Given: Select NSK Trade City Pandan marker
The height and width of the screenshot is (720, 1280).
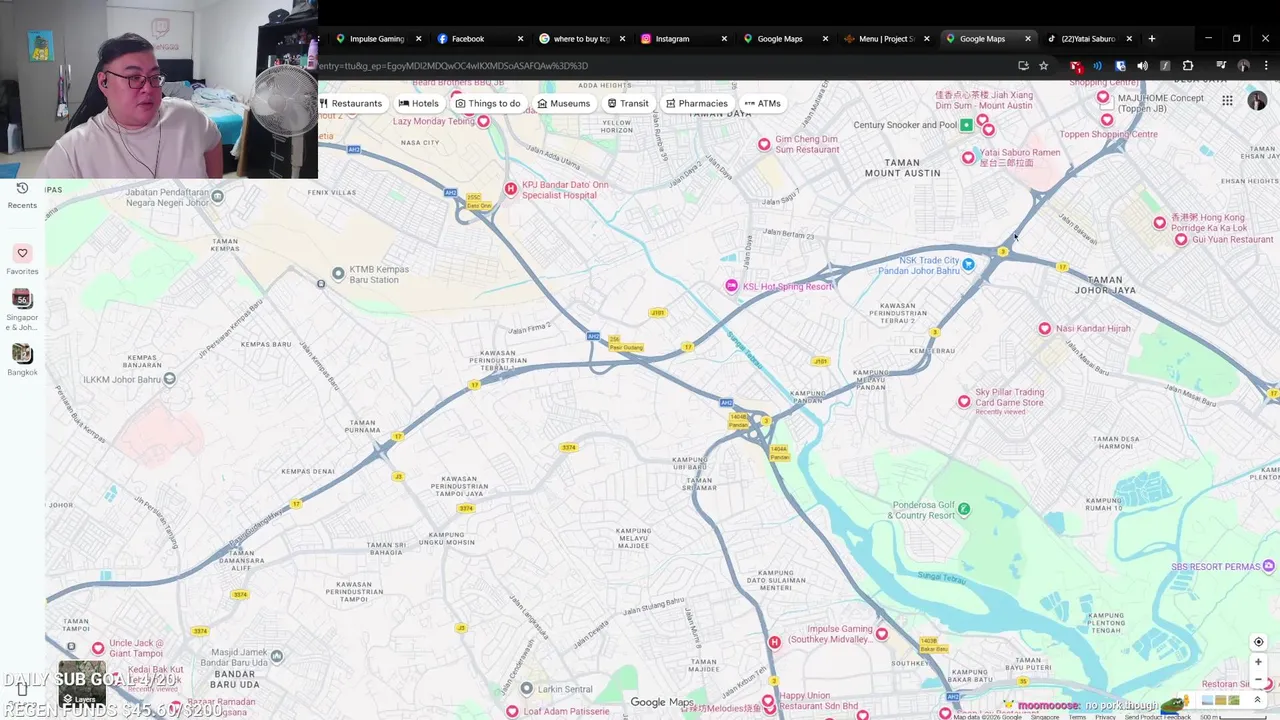Looking at the screenshot, I should tap(968, 265).
